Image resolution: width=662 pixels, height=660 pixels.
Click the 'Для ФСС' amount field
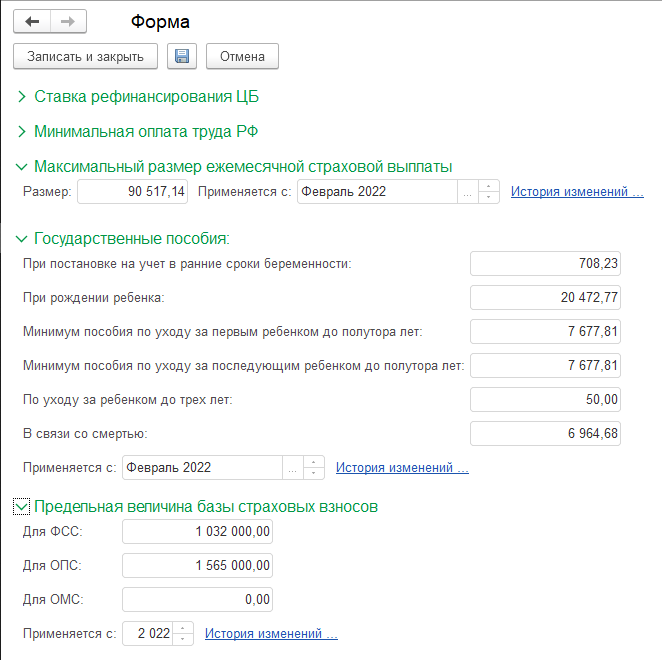(x=197, y=532)
